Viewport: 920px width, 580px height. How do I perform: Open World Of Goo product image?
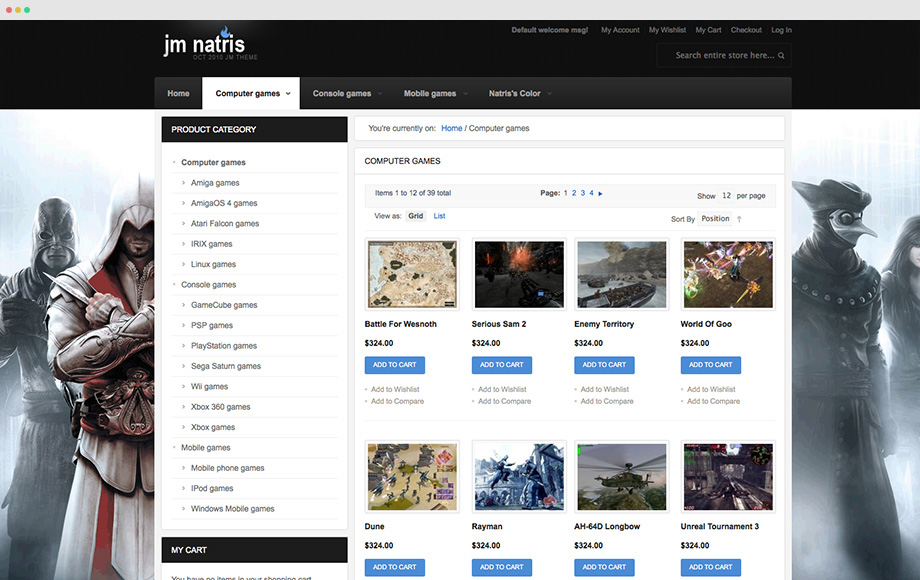point(728,274)
